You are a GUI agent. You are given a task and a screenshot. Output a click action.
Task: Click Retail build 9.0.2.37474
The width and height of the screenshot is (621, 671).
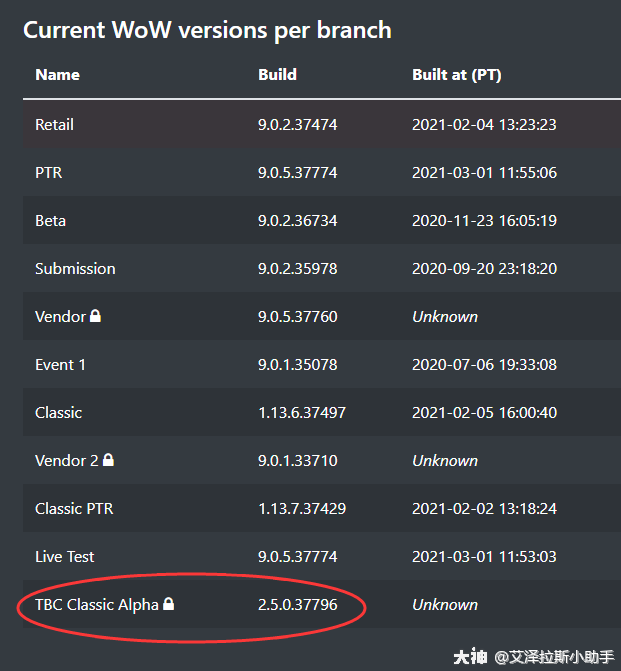coord(297,124)
